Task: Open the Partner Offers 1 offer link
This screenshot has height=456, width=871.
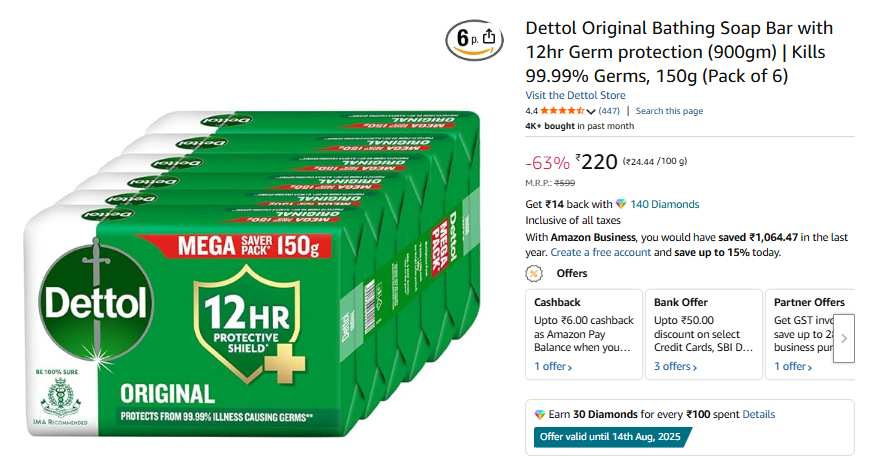Action: pos(794,367)
